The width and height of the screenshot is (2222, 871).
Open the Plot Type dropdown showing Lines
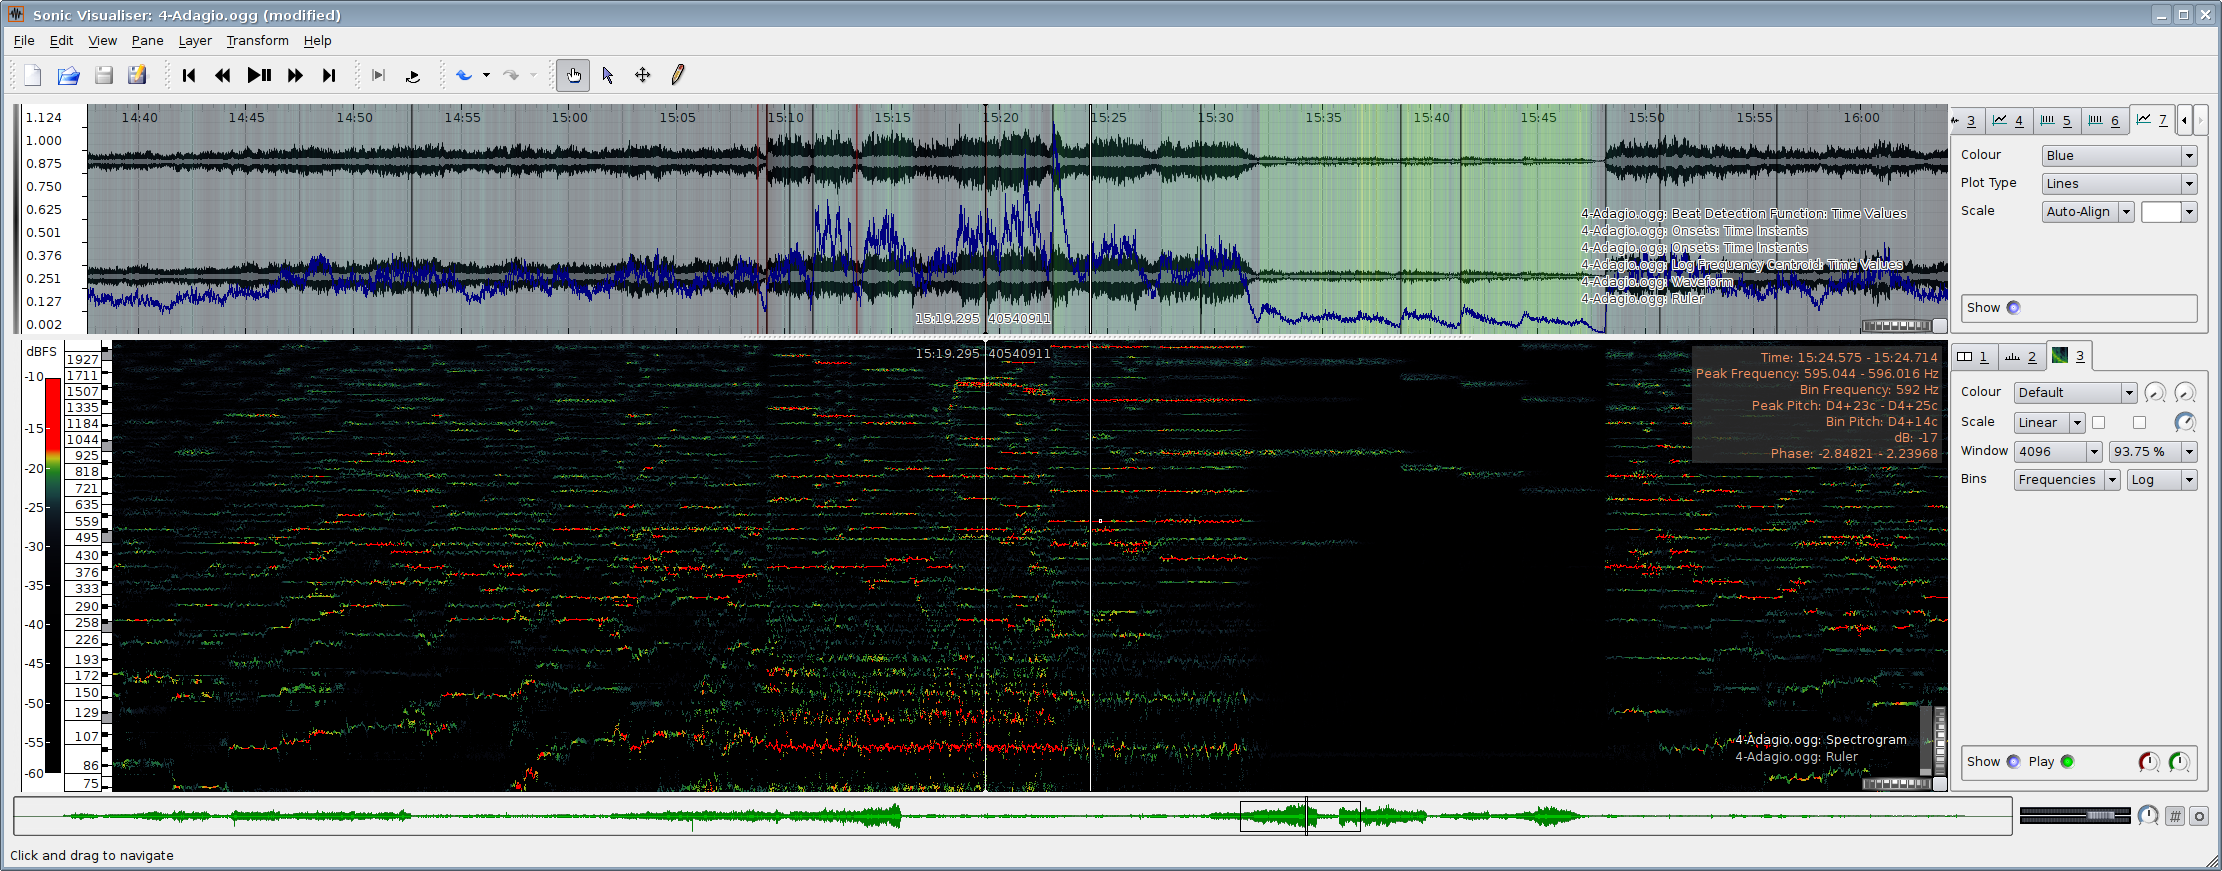2119,184
